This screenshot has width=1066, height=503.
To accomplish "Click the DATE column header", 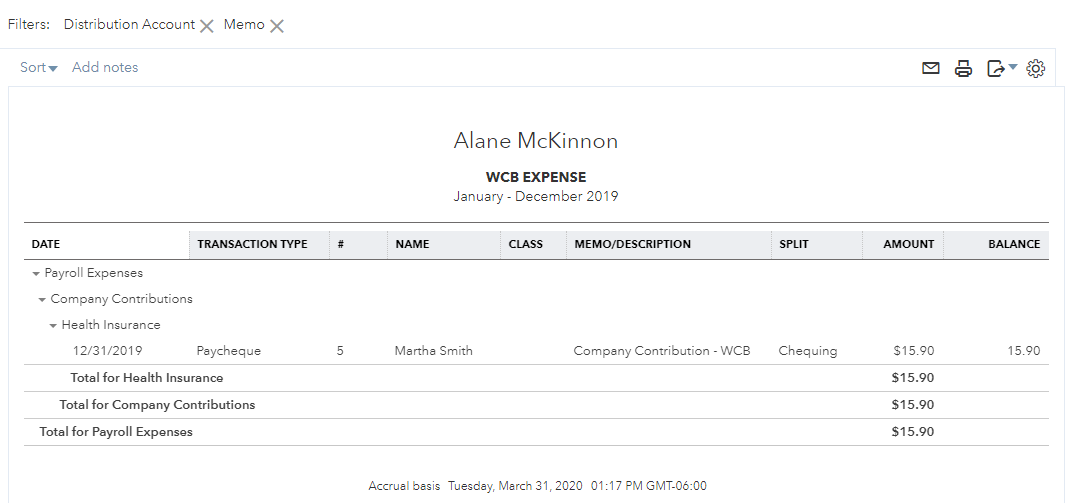I will [46, 244].
